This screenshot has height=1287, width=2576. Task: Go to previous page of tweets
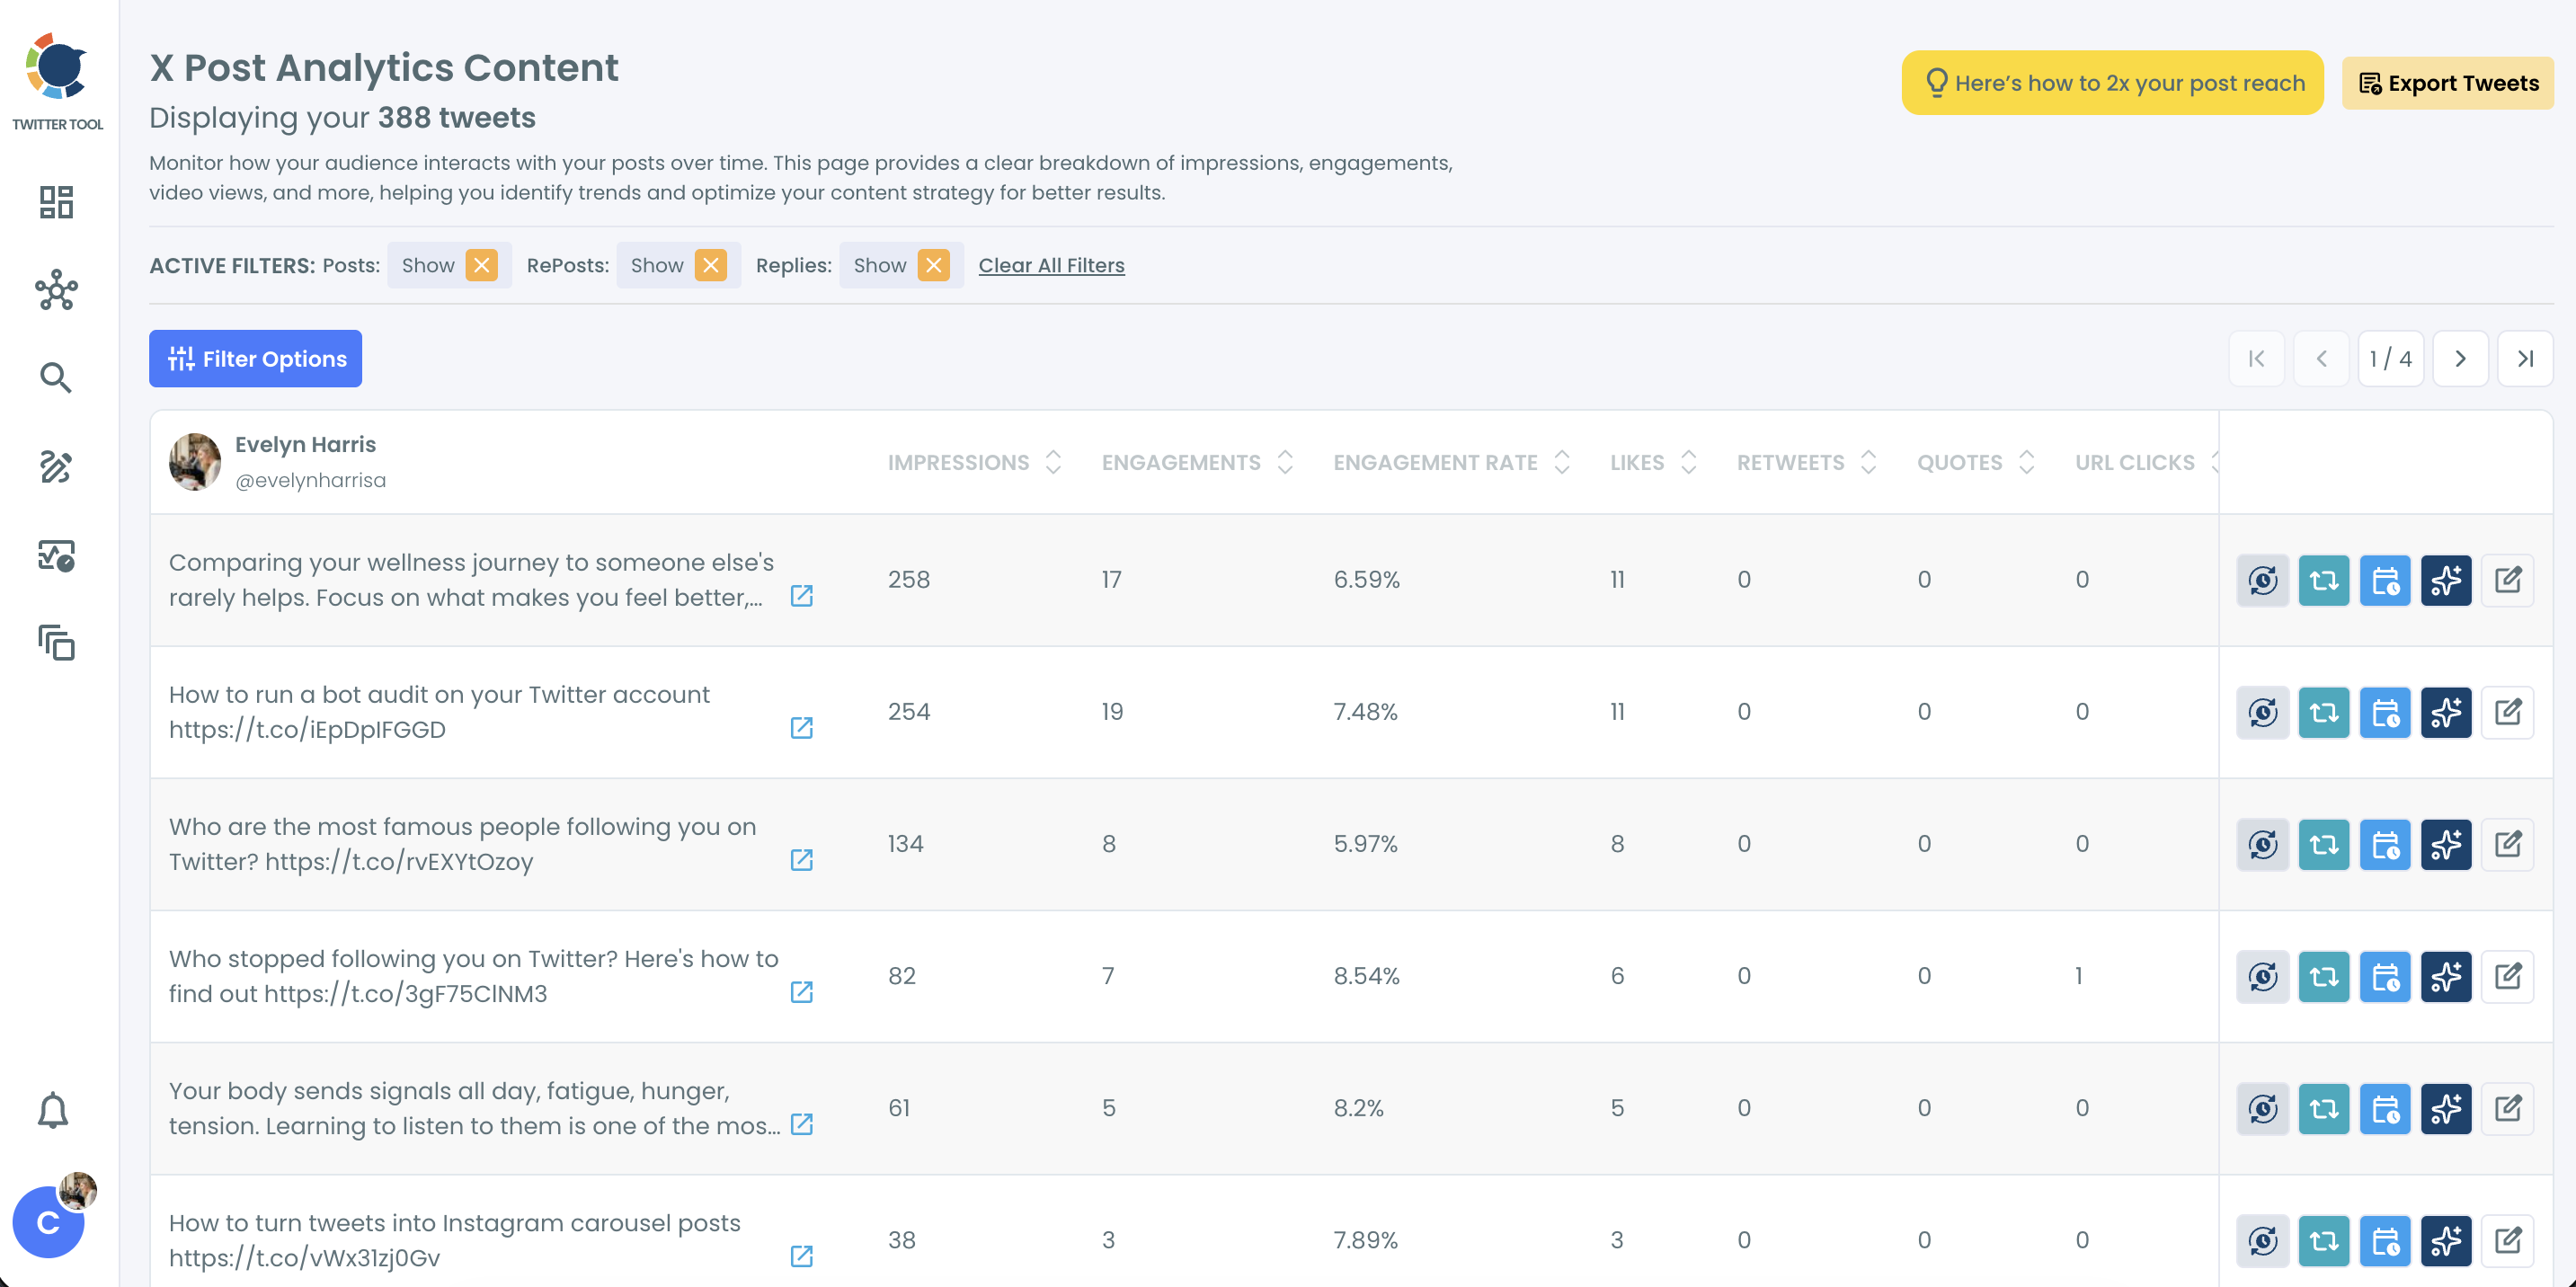pos(2321,358)
